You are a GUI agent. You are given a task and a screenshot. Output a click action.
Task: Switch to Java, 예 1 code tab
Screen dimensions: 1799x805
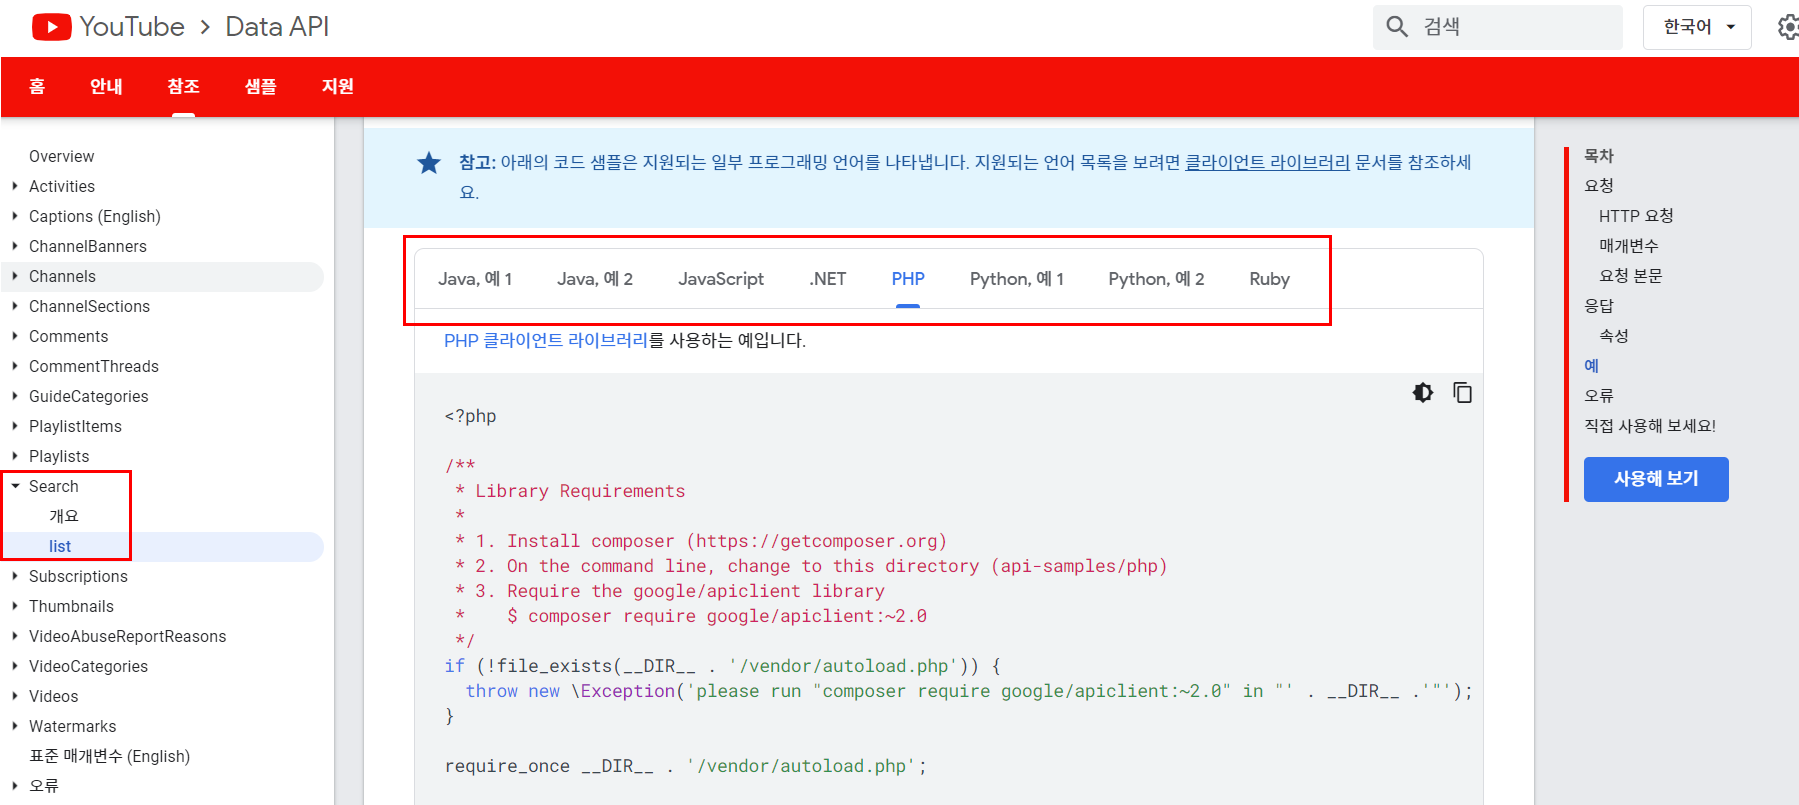475,279
